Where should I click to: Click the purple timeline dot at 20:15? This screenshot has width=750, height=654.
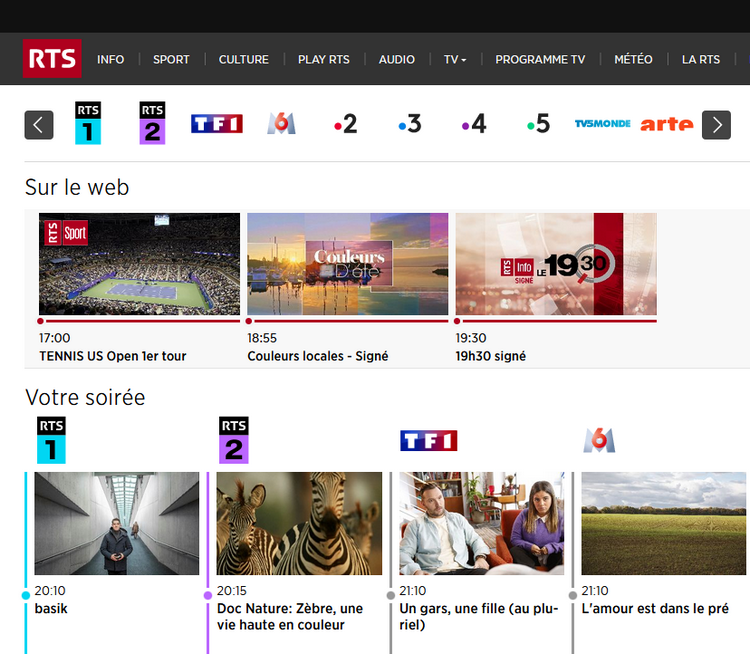208,596
